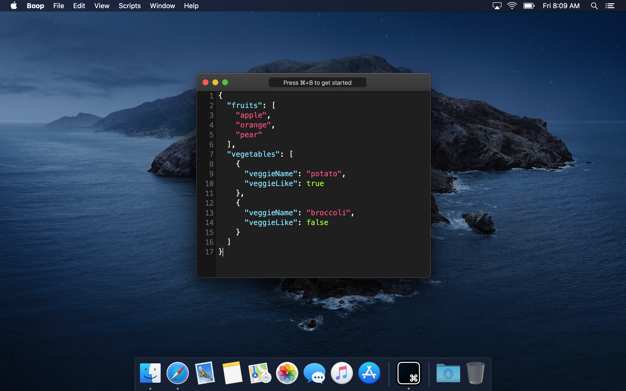Click the green true value

(315, 183)
